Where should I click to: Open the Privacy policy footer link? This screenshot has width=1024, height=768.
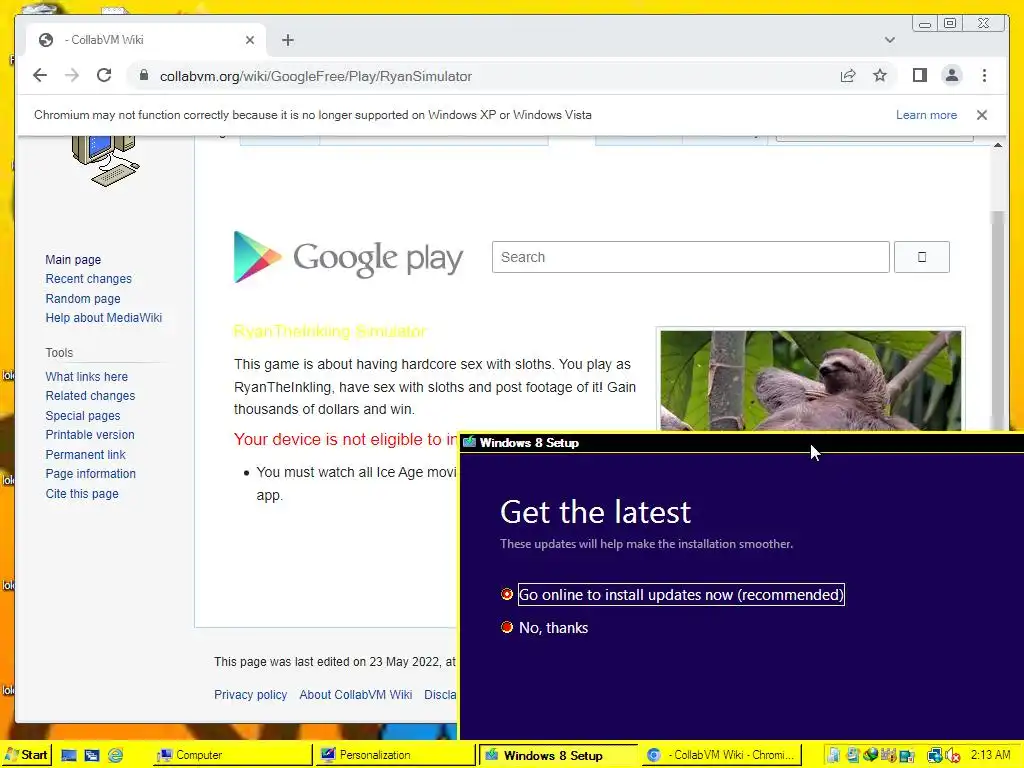click(x=250, y=695)
